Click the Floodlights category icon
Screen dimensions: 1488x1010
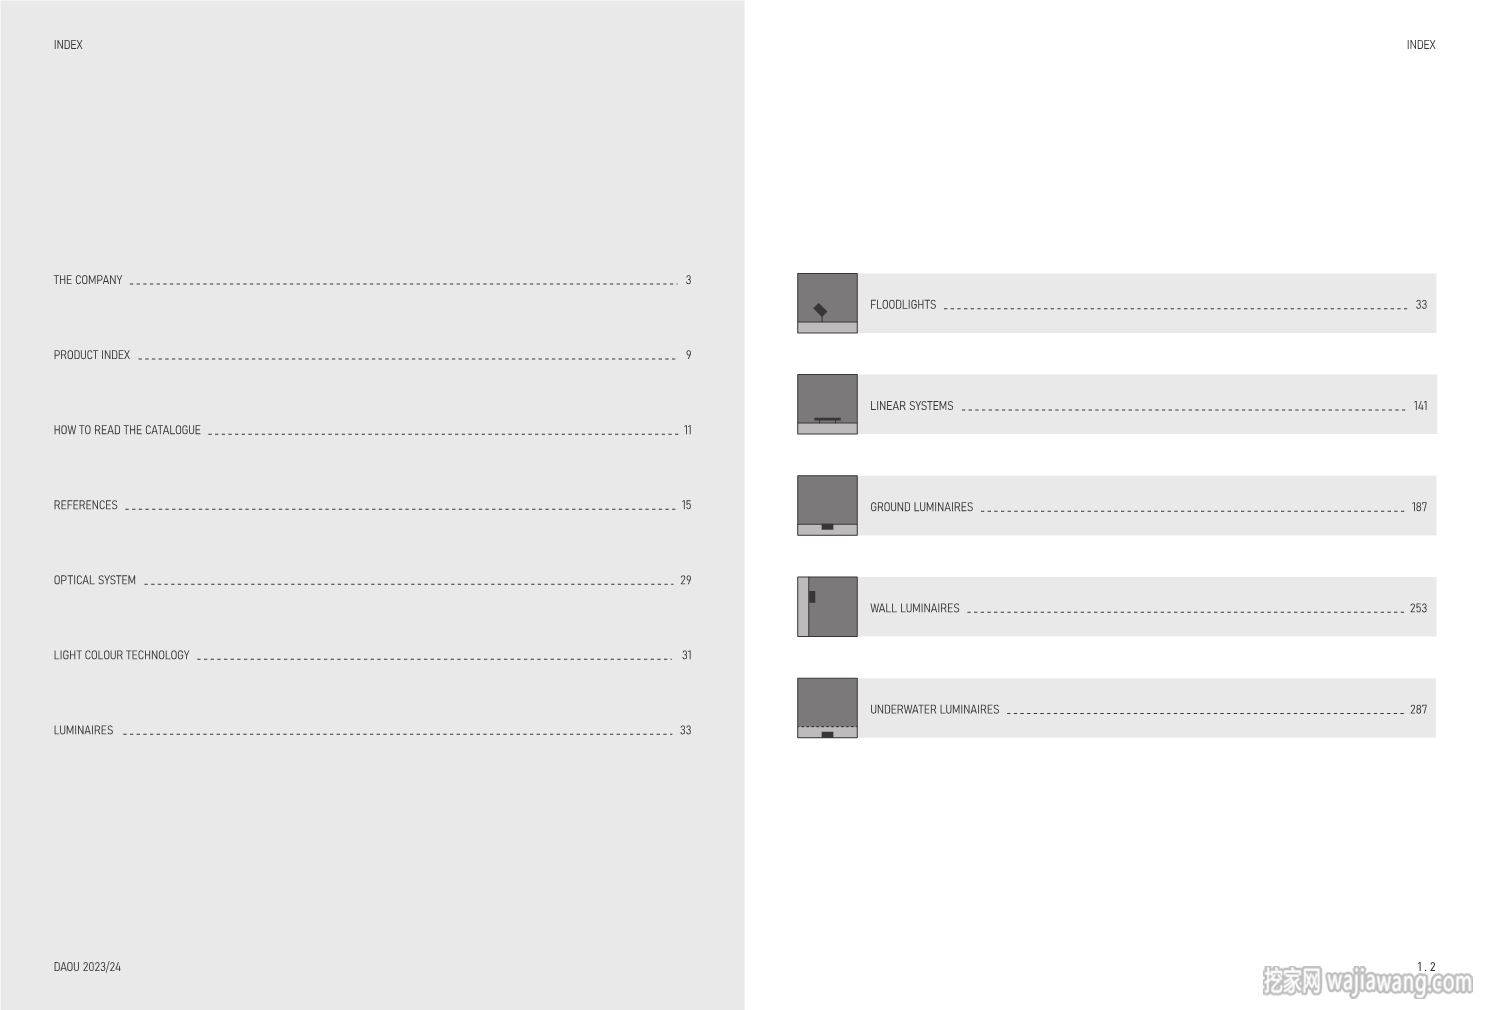827,303
